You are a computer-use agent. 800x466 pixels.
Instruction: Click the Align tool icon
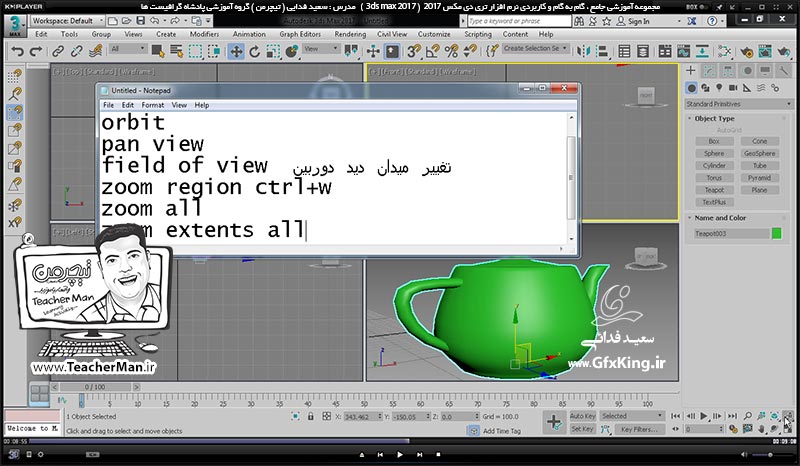pos(603,51)
